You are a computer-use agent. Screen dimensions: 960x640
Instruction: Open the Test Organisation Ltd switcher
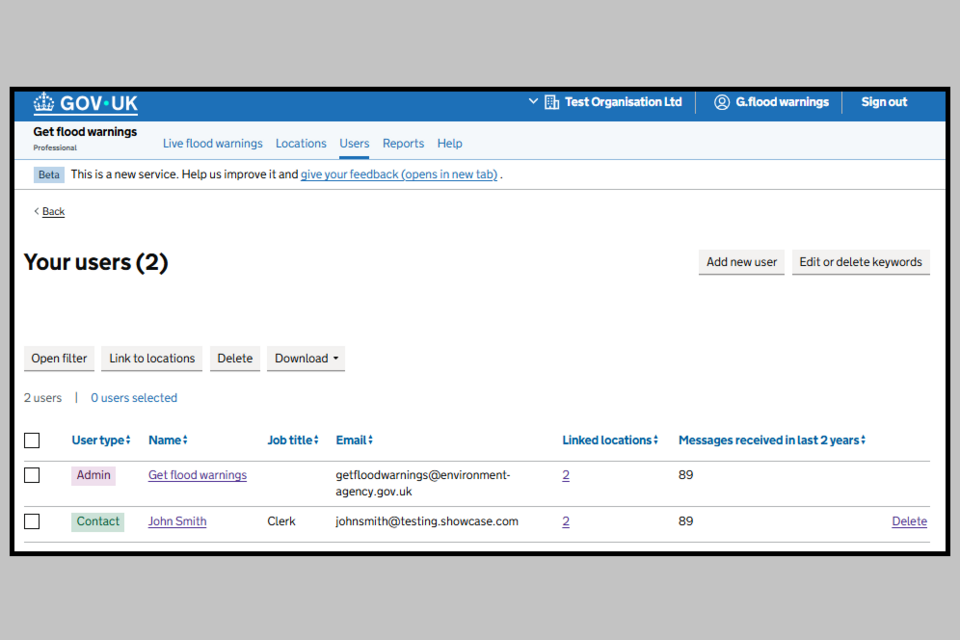[612, 102]
